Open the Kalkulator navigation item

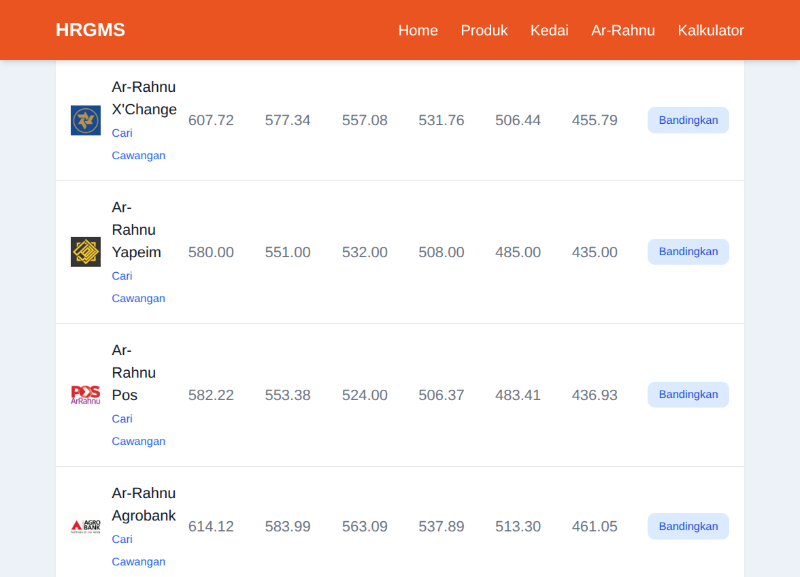[711, 30]
